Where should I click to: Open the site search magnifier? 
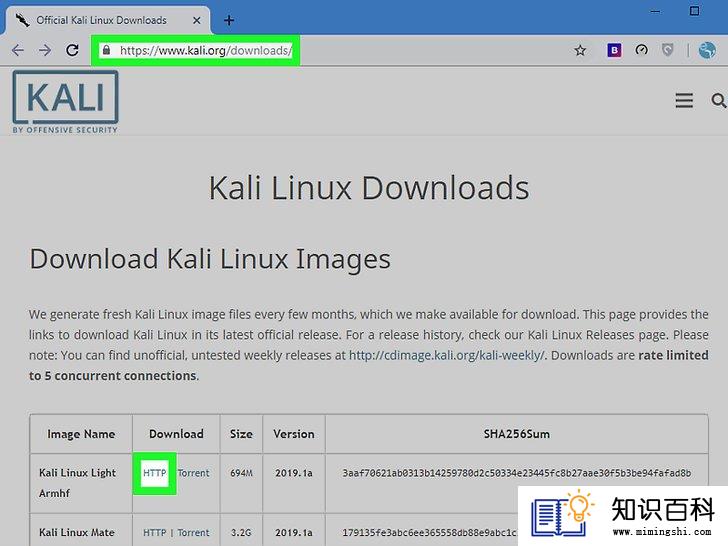pyautogui.click(x=719, y=100)
